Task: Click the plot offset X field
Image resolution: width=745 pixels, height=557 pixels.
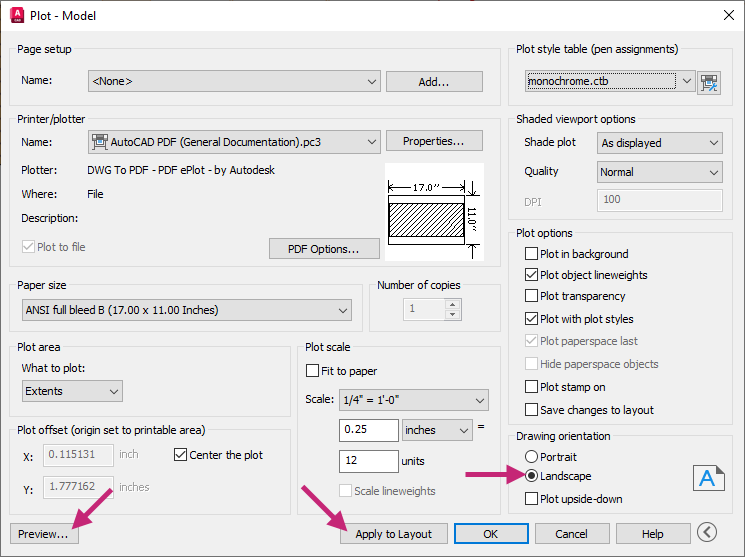Action: [78, 455]
